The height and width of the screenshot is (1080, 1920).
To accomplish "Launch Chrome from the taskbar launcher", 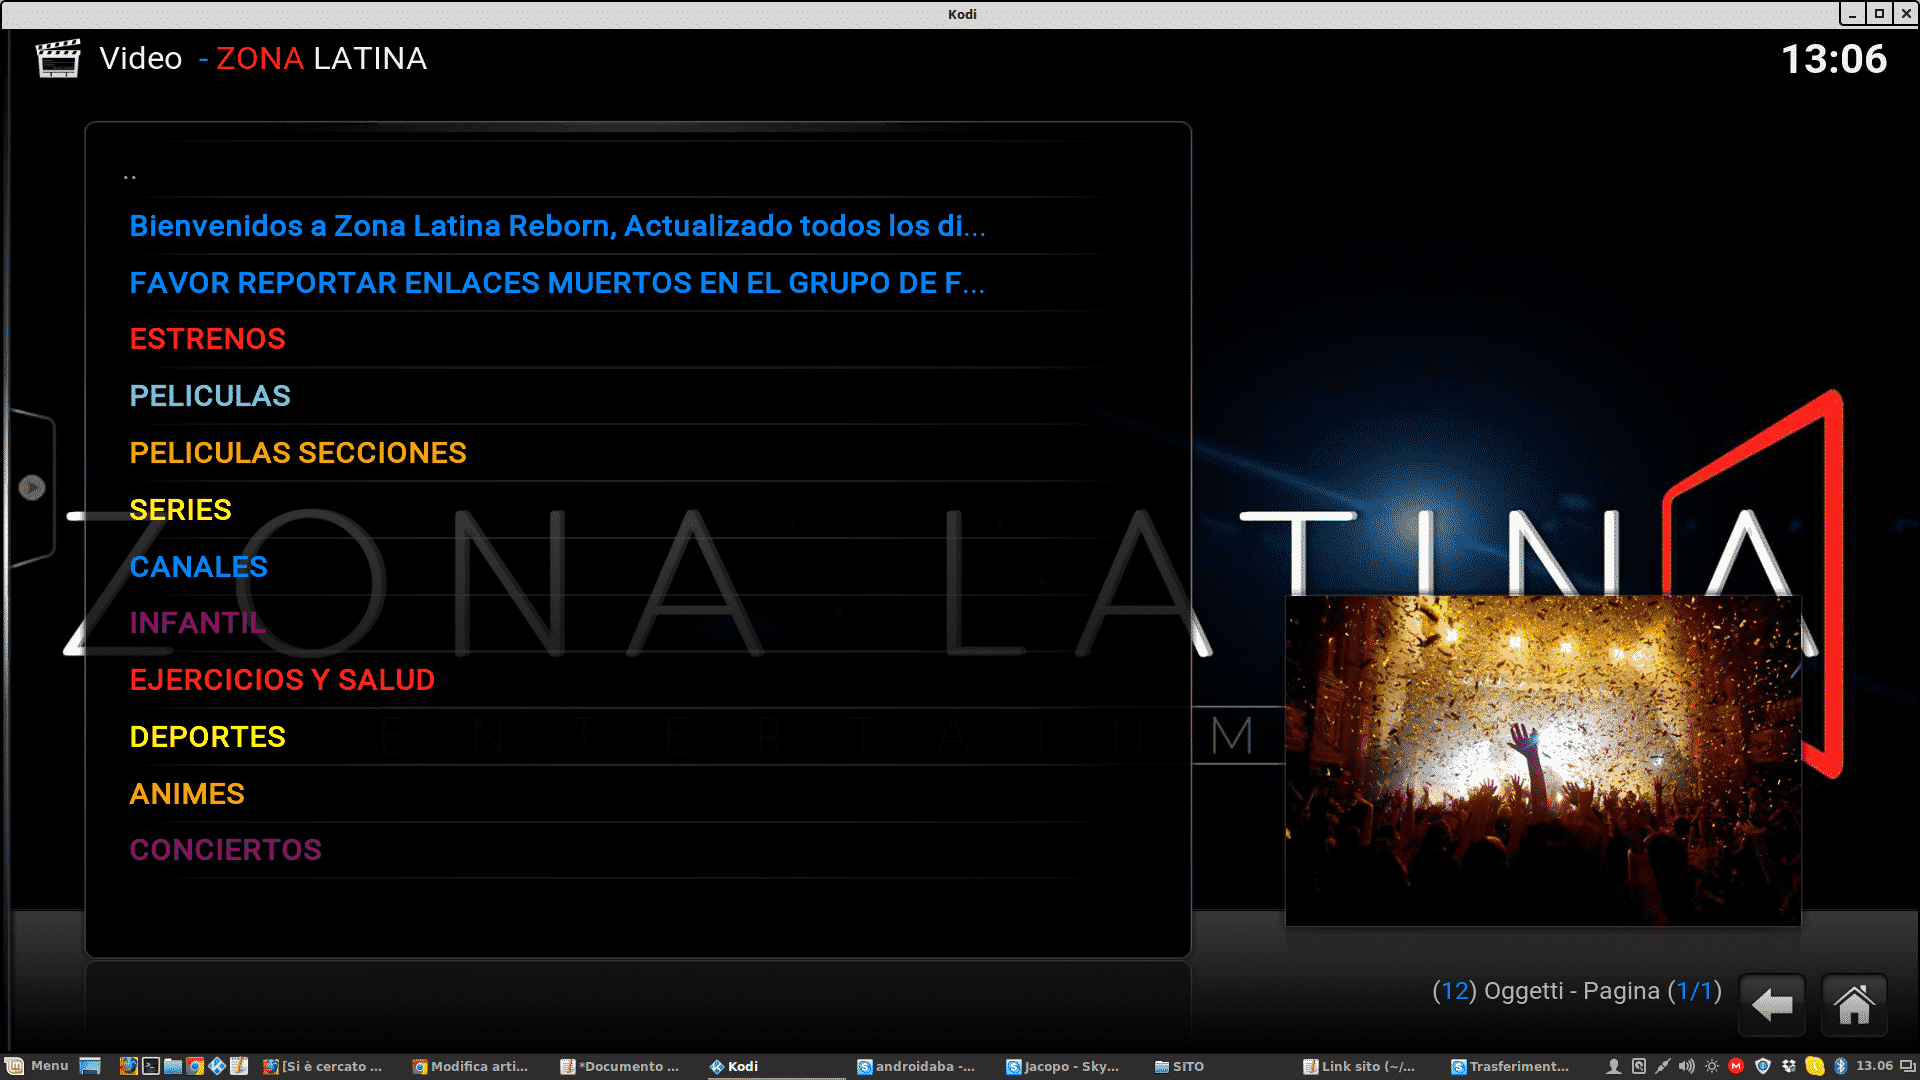I will pyautogui.click(x=195, y=1066).
